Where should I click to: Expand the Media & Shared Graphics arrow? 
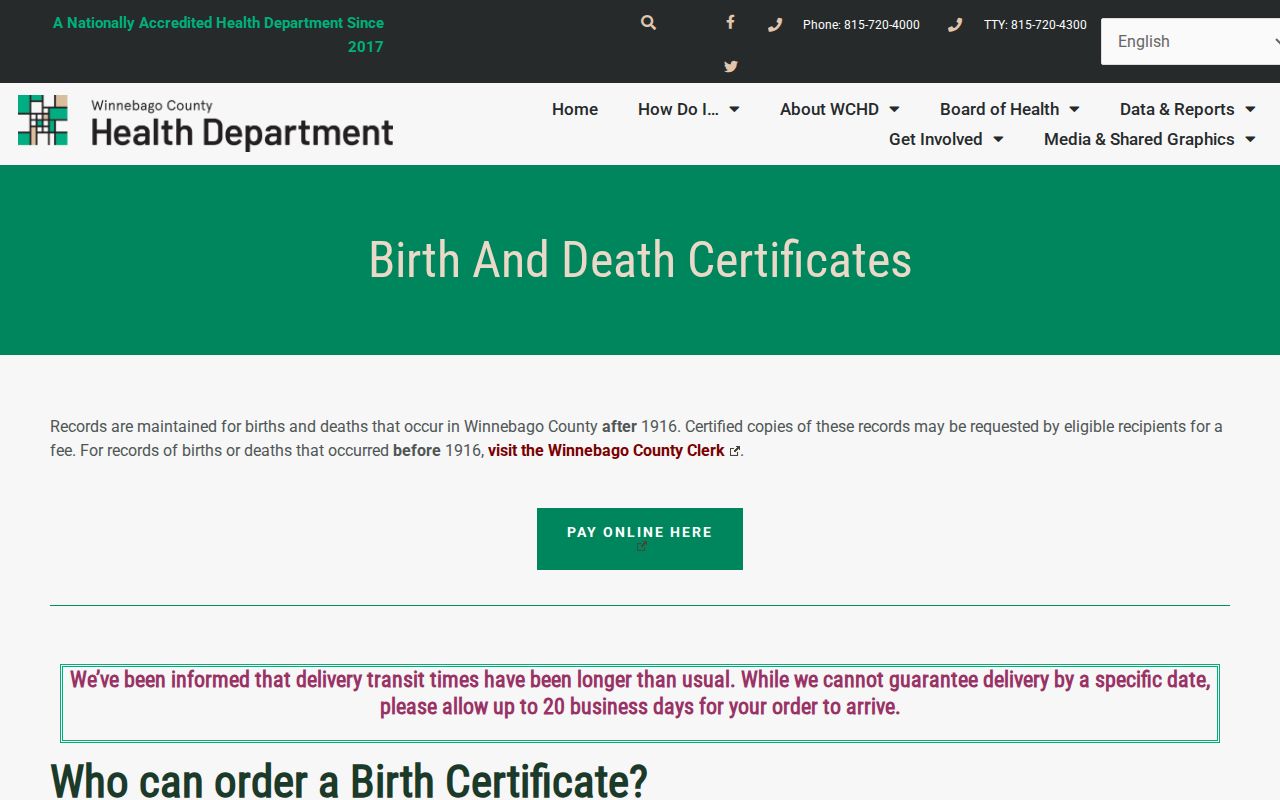pyautogui.click(x=1250, y=140)
